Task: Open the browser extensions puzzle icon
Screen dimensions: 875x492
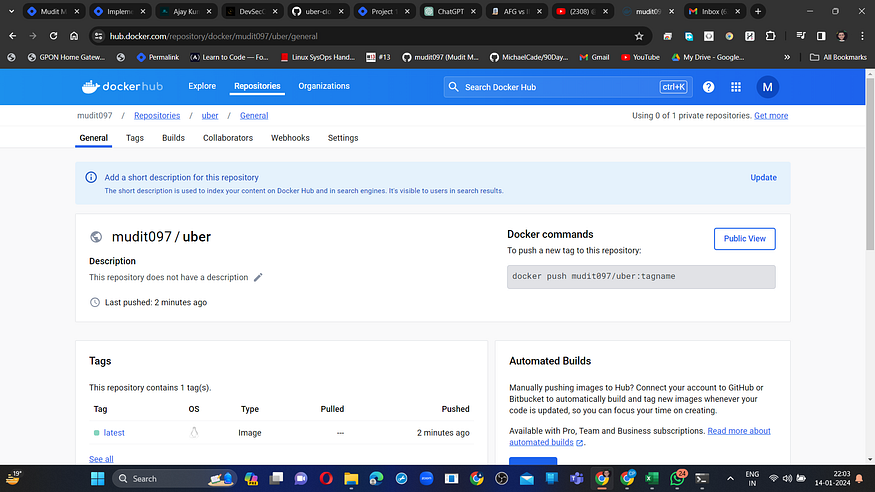Action: [x=770, y=36]
